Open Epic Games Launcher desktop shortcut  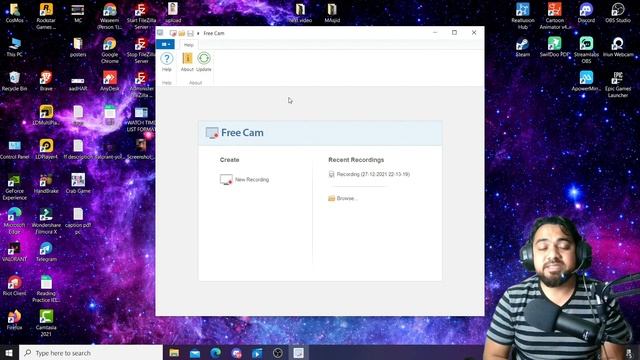coord(618,84)
